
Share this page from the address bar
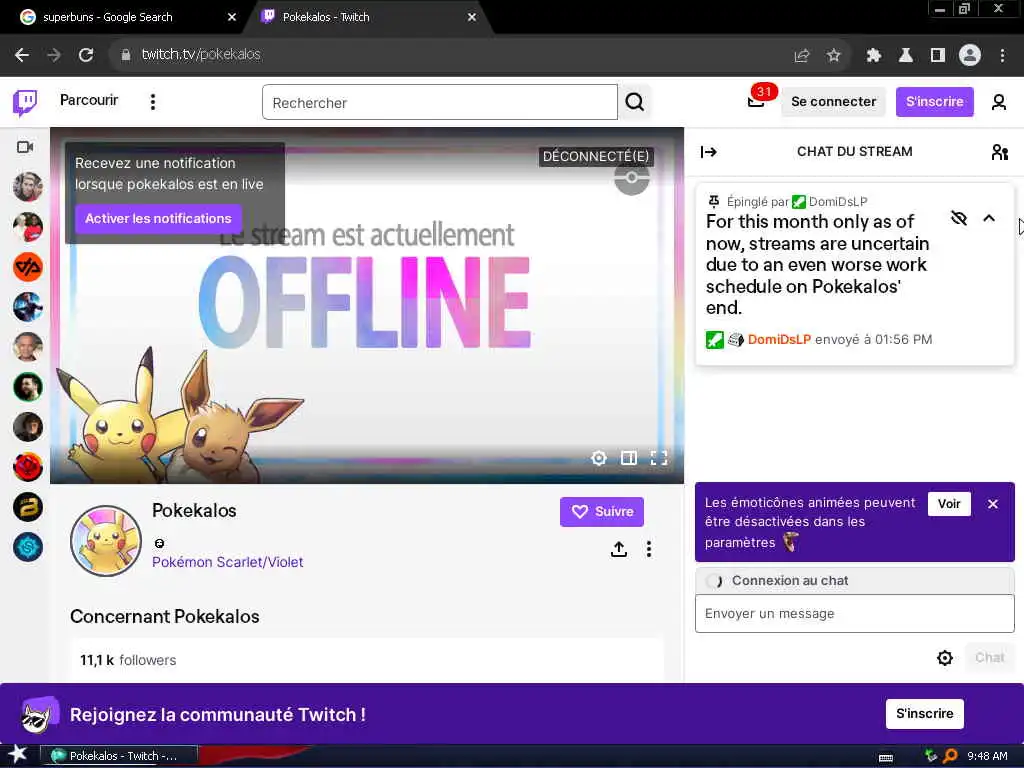click(x=801, y=56)
